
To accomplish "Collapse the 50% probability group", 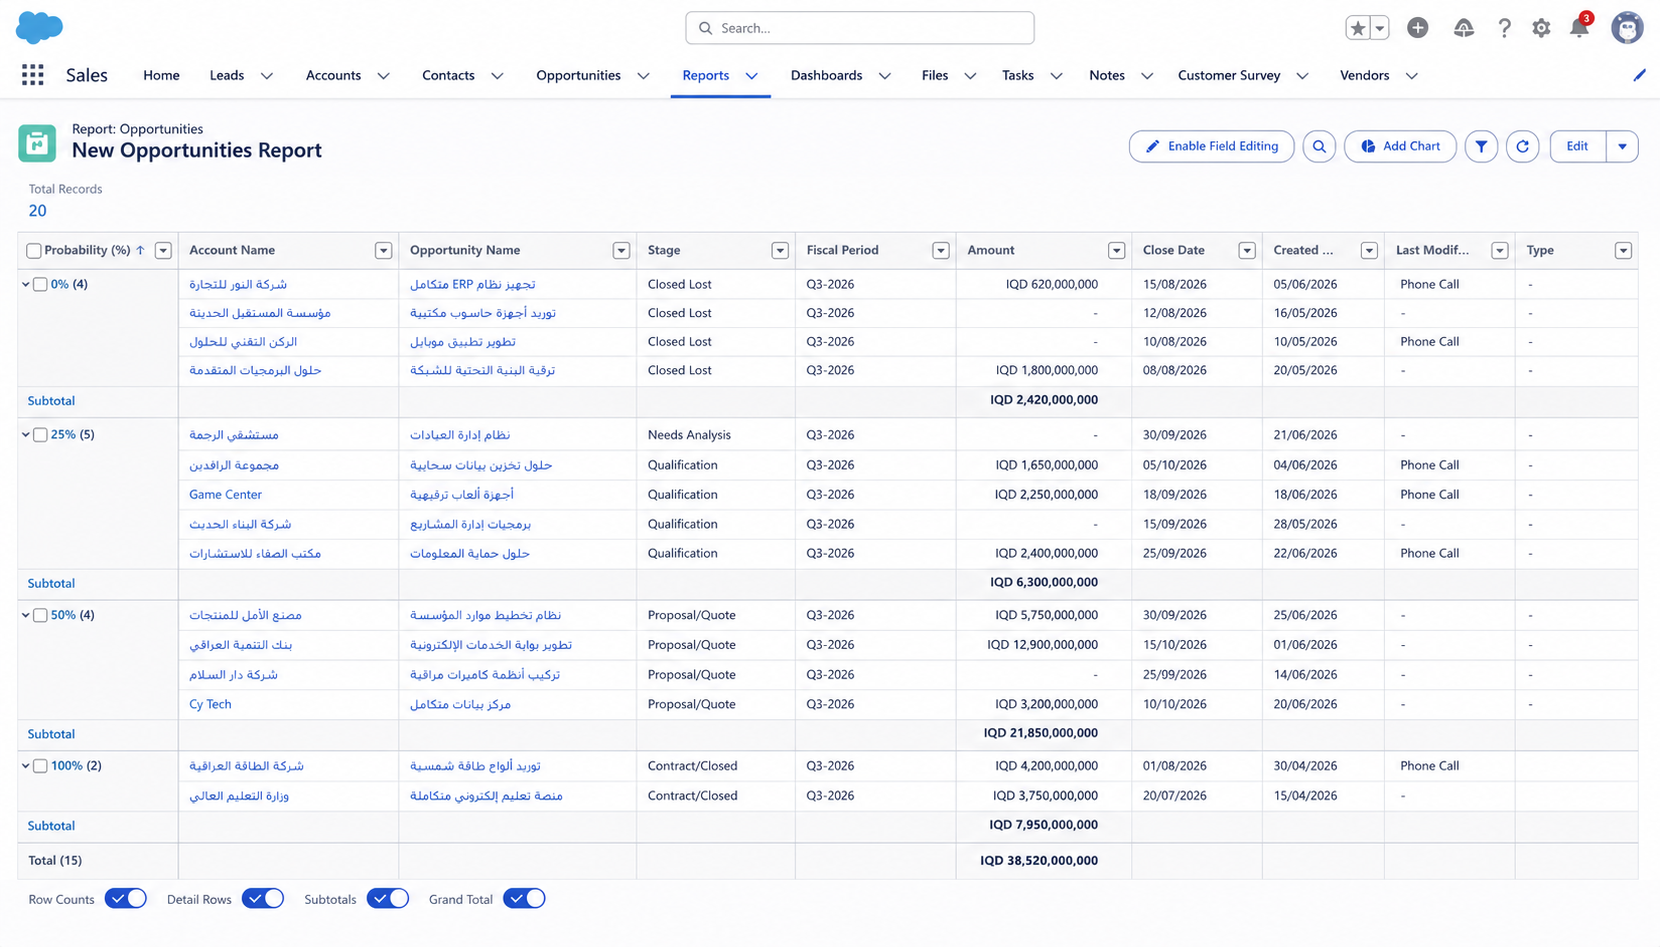I will pos(26,615).
